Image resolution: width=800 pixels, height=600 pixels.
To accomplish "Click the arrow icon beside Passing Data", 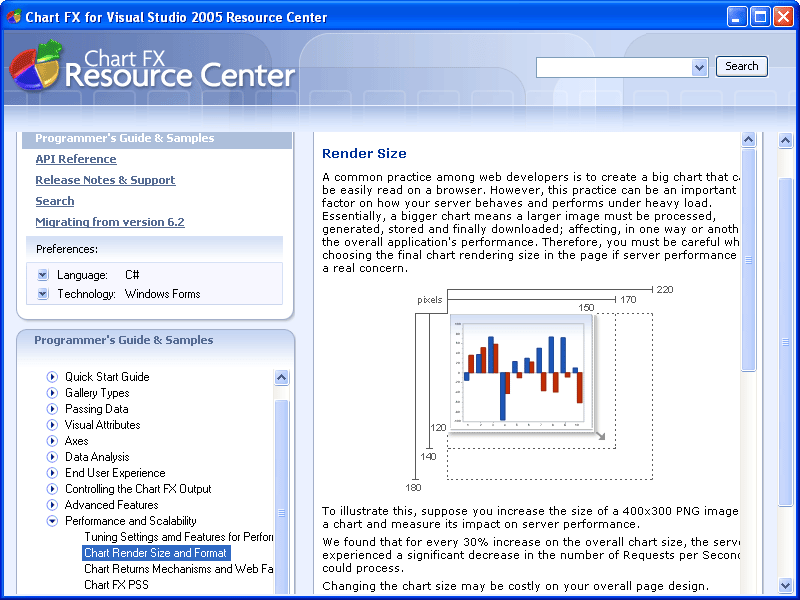I will point(52,409).
